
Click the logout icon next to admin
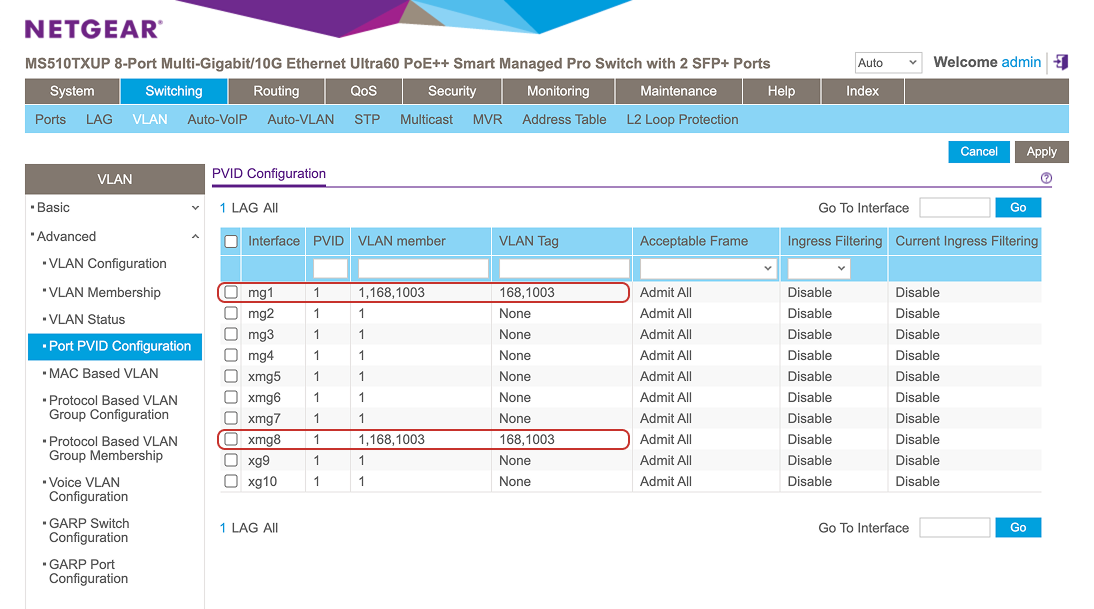point(1061,62)
